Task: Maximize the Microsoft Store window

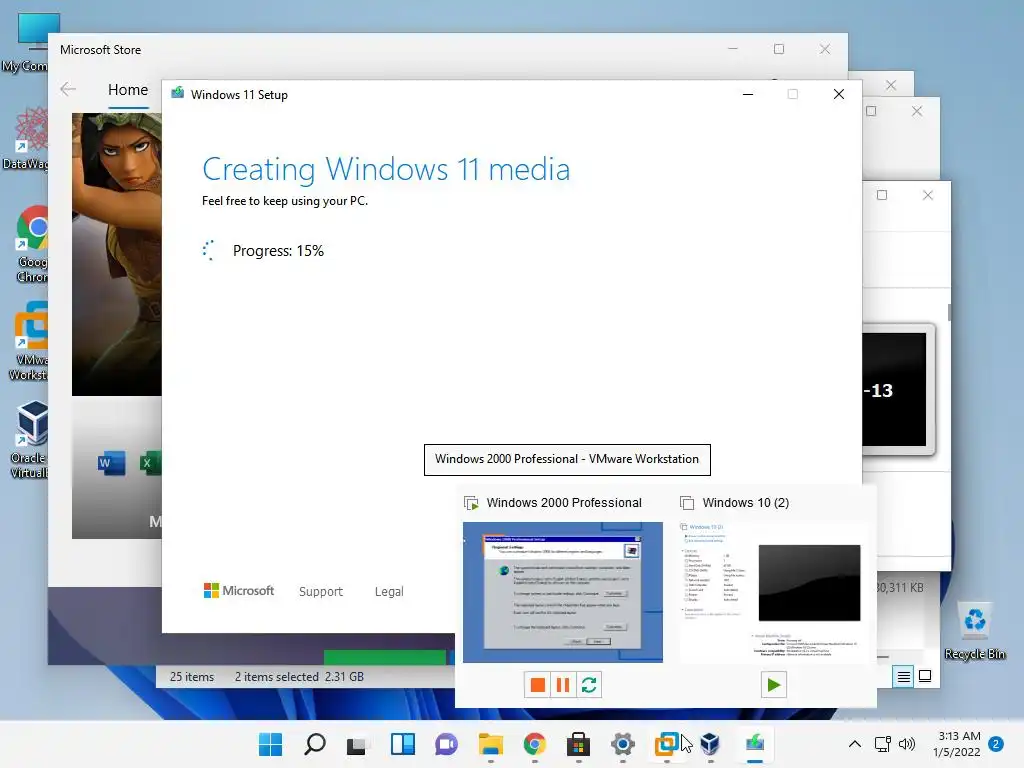Action: point(778,50)
